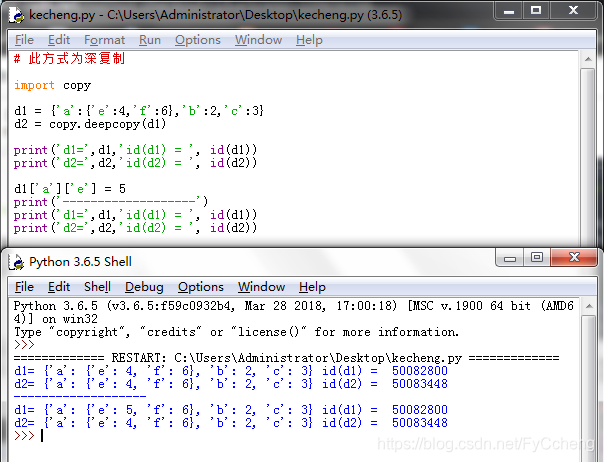Open File menu in kecheng.py editor window
This screenshot has height=462, width=604.
tap(24, 40)
